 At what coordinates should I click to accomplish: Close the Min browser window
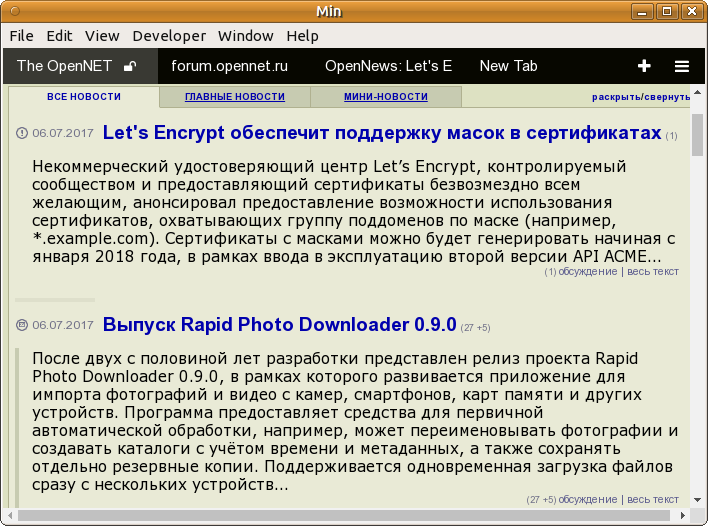click(691, 11)
